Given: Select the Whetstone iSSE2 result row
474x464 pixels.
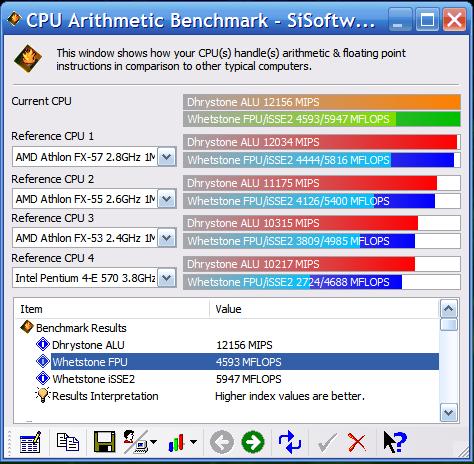Looking at the screenshot, I should [x=227, y=379].
